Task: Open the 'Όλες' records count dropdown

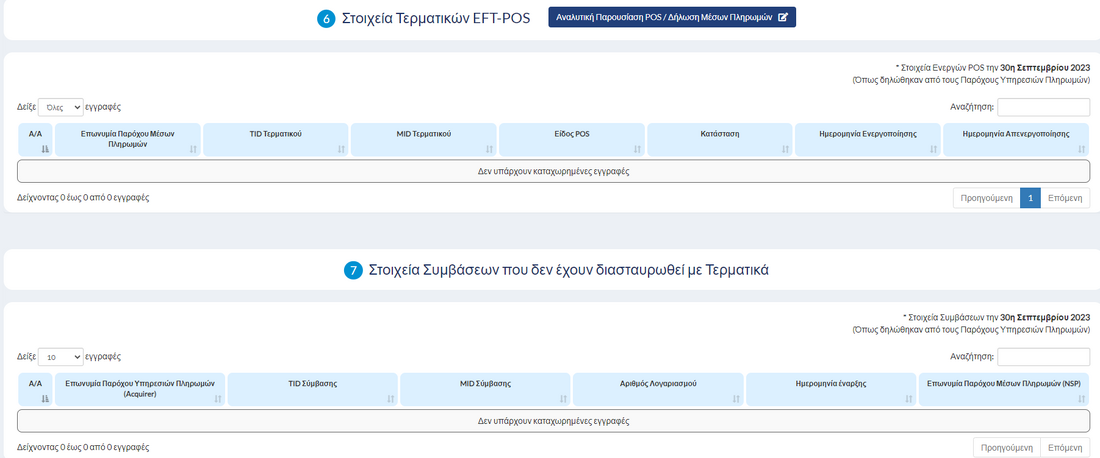Action: (x=61, y=106)
